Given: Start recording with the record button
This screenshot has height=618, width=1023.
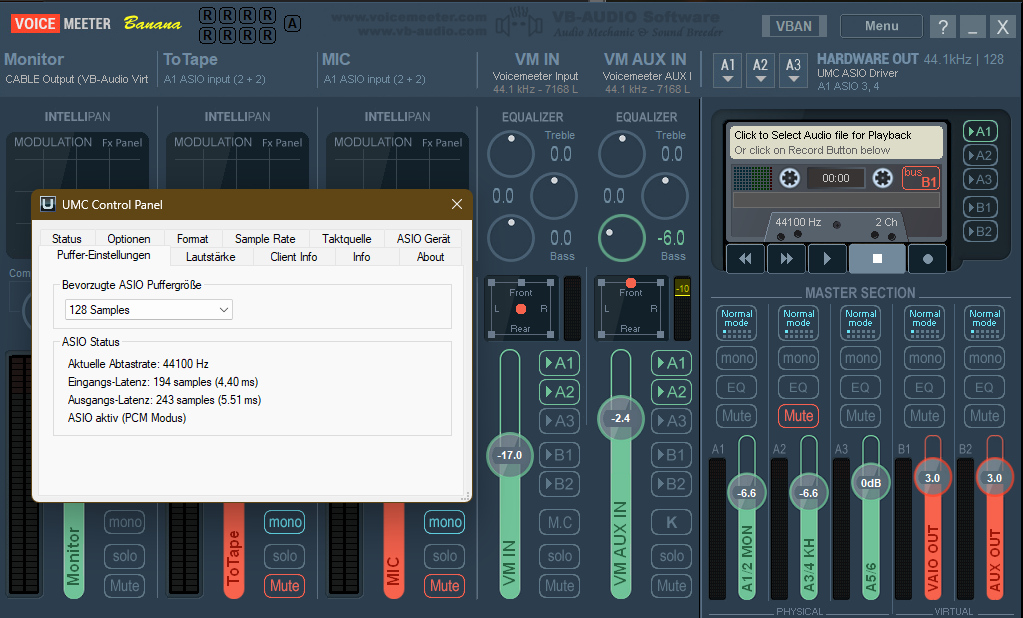Looking at the screenshot, I should (x=928, y=258).
